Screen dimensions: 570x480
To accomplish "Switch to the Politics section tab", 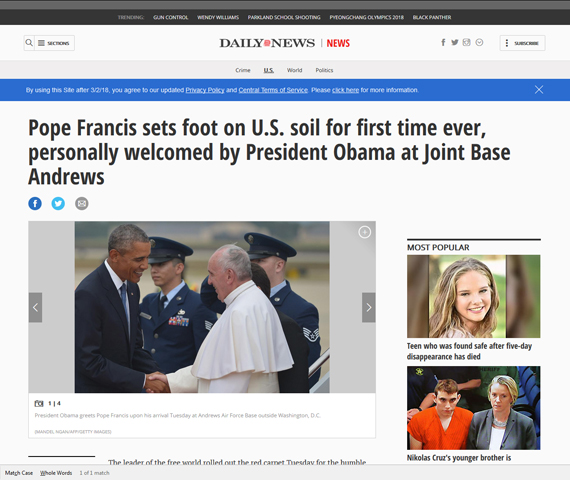I will (324, 70).
